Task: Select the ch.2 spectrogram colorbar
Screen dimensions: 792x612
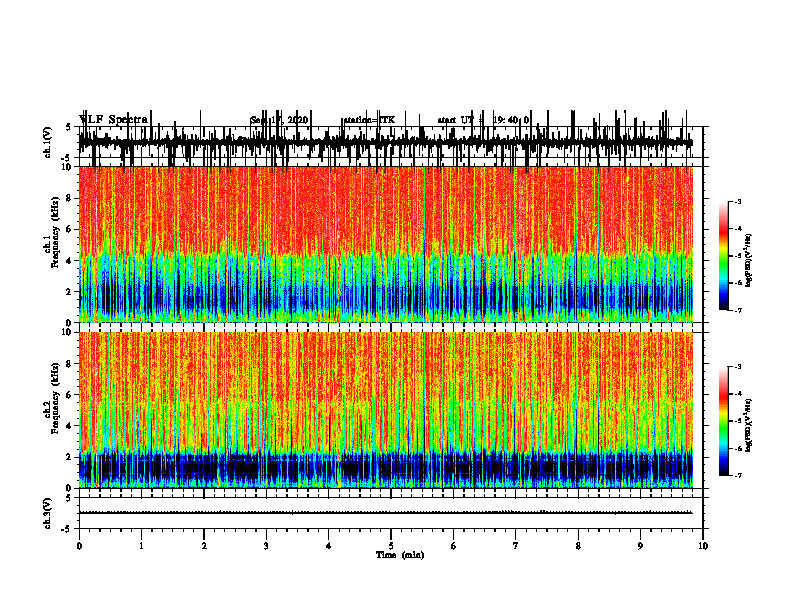Action: [x=723, y=421]
